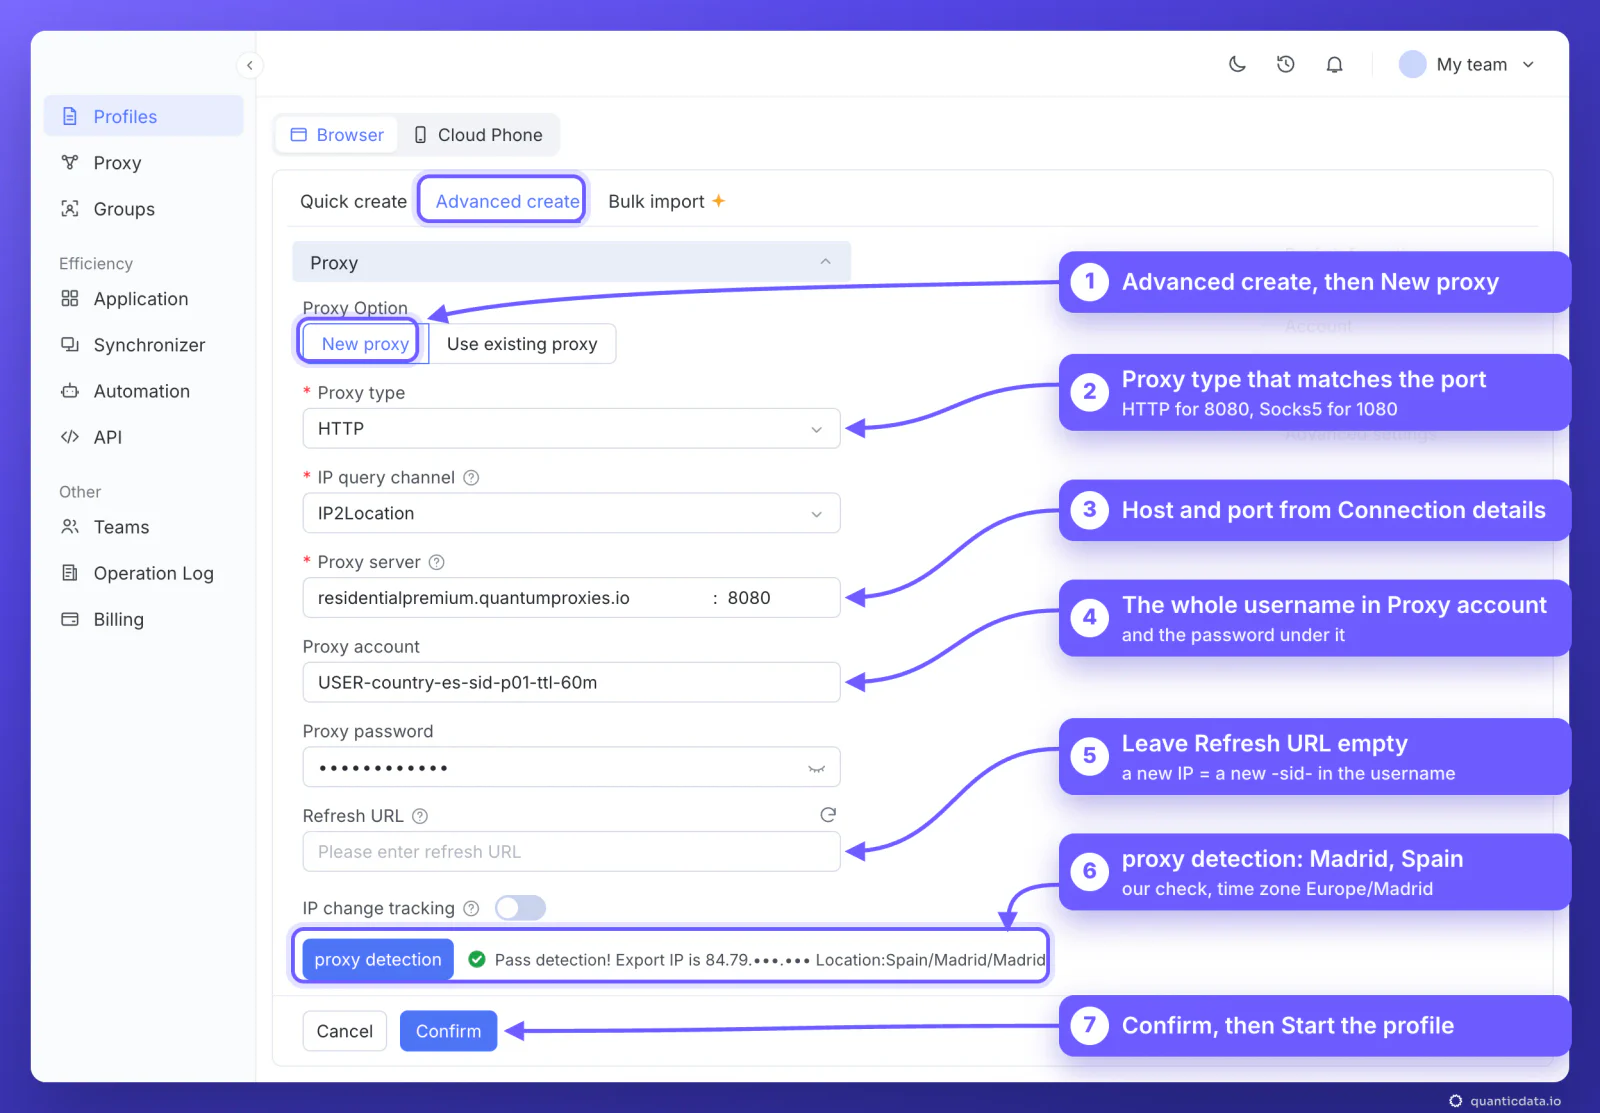Open the Proxy type HTTP dropdown
The image size is (1600, 1113).
(571, 429)
